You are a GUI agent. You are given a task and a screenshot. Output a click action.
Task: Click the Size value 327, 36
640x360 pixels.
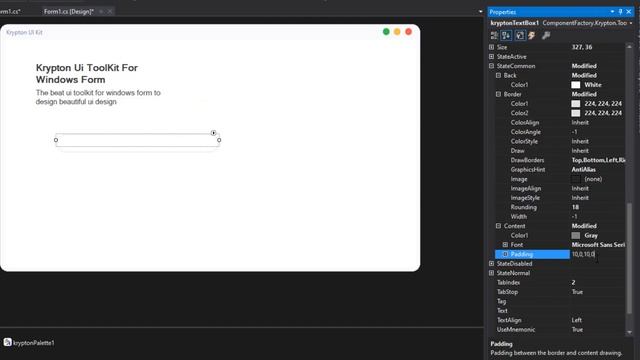click(582, 47)
